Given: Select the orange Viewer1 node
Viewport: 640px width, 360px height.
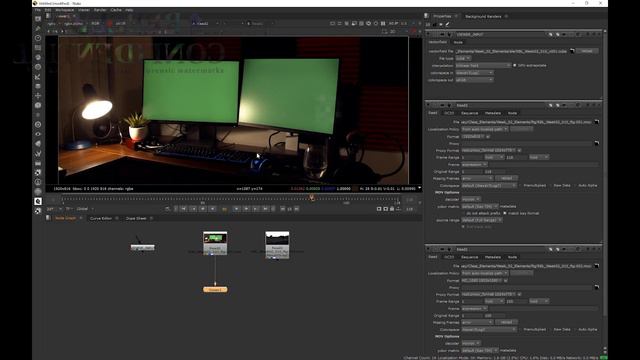Looking at the screenshot, I should point(215,289).
